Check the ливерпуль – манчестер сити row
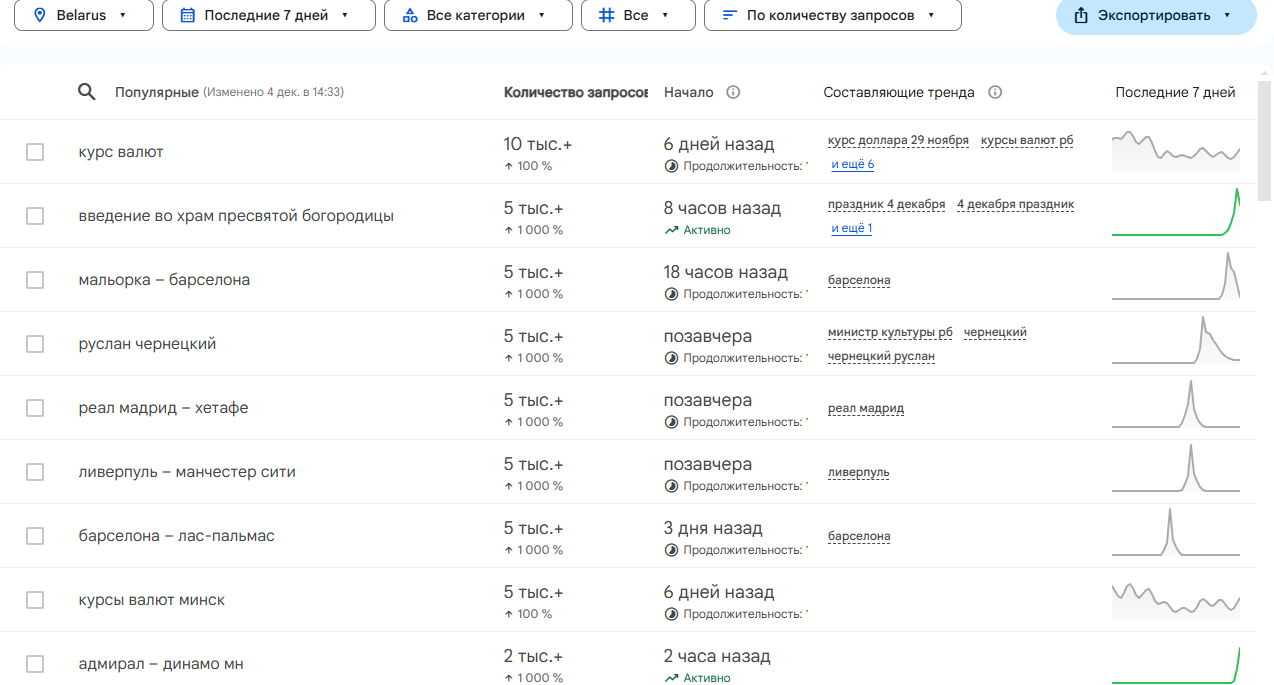 [35, 472]
